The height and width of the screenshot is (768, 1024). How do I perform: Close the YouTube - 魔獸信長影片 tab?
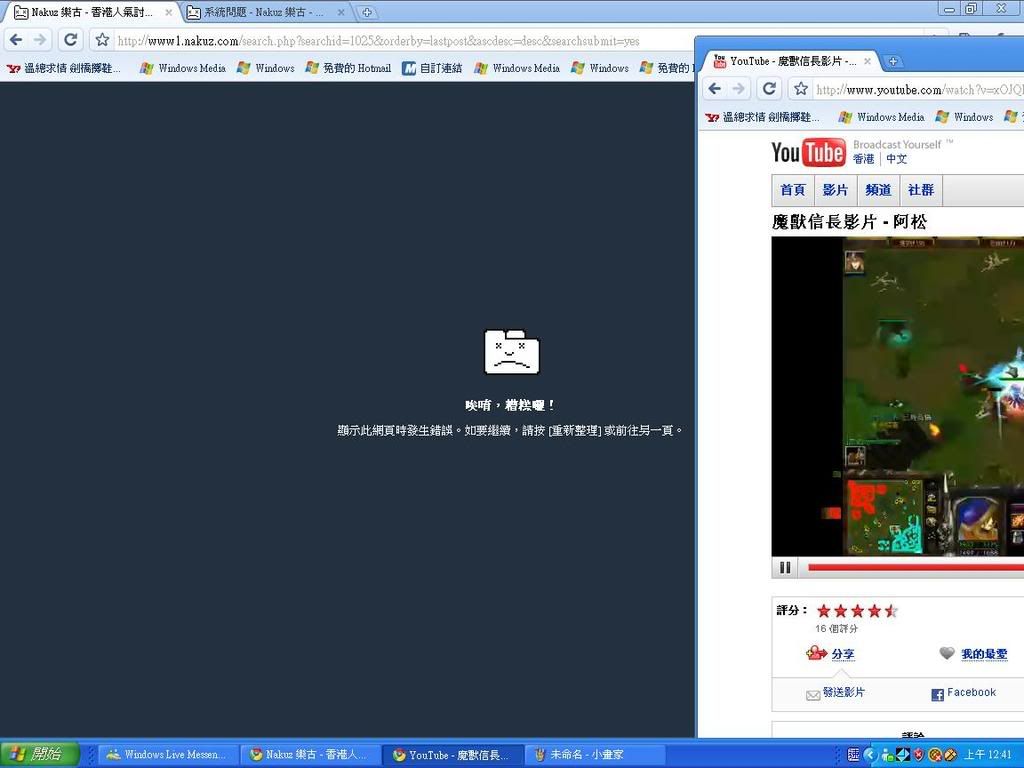(x=867, y=61)
